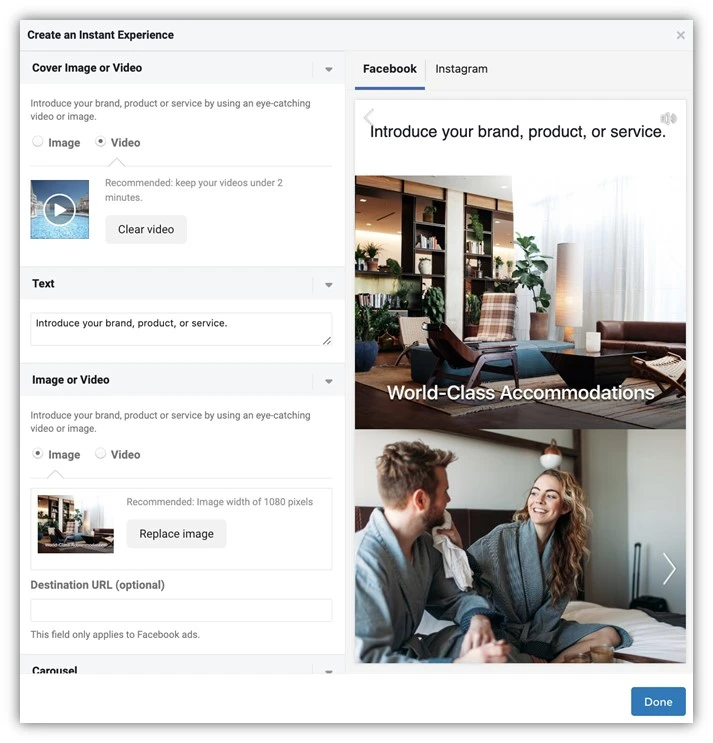This screenshot has width=713, height=743.
Task: Switch to the Facebook preview tab
Action: [390, 69]
